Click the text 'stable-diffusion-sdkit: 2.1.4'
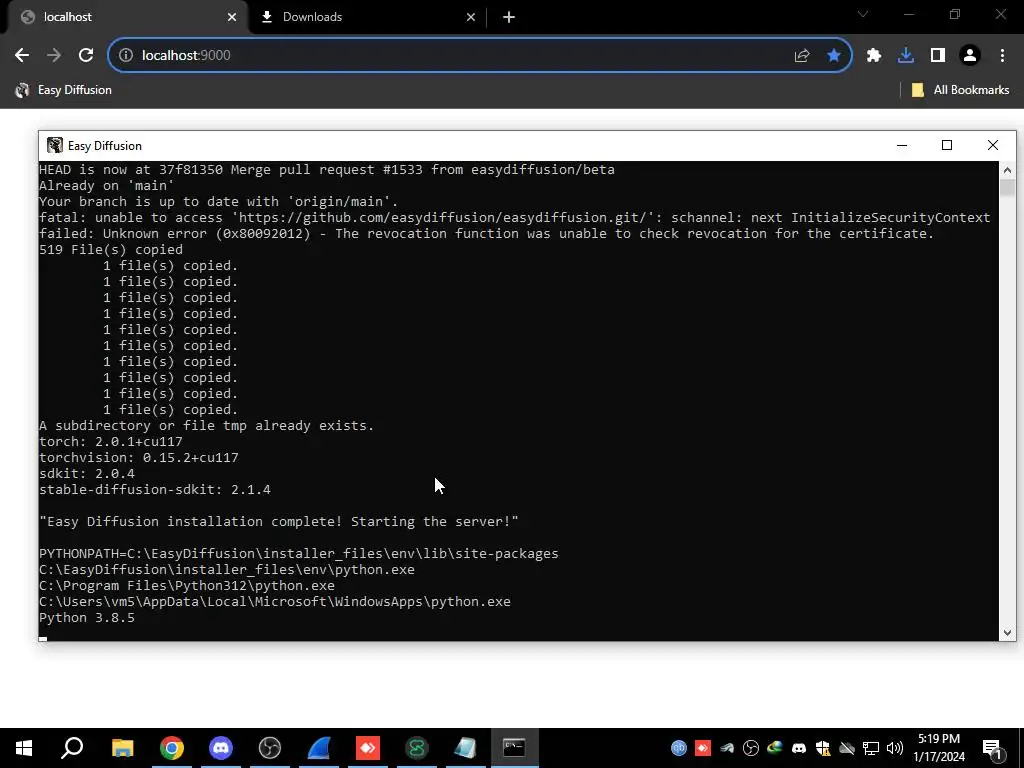Viewport: 1024px width, 768px height. coord(155,490)
